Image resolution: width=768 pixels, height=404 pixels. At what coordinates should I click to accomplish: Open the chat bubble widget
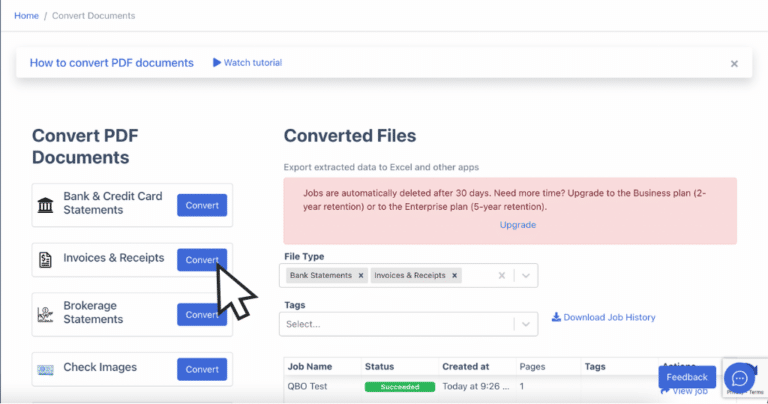coord(739,377)
